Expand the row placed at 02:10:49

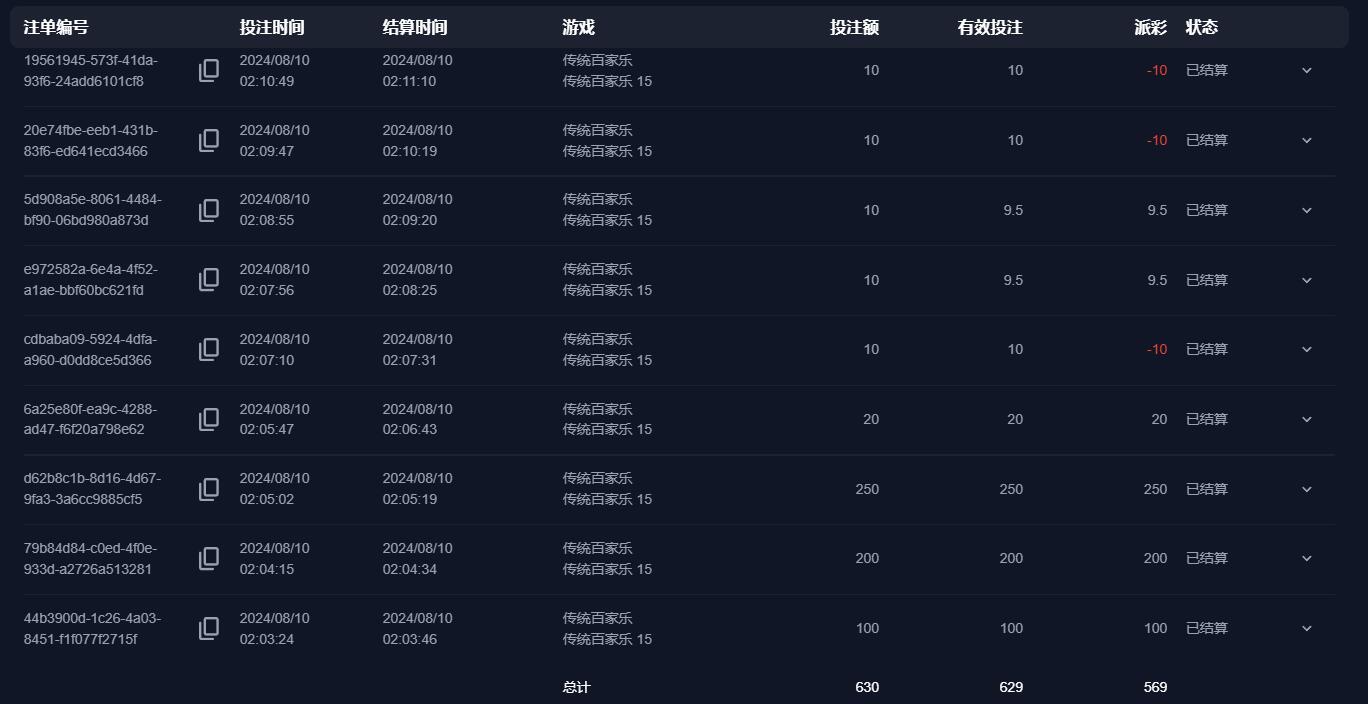coord(1306,70)
